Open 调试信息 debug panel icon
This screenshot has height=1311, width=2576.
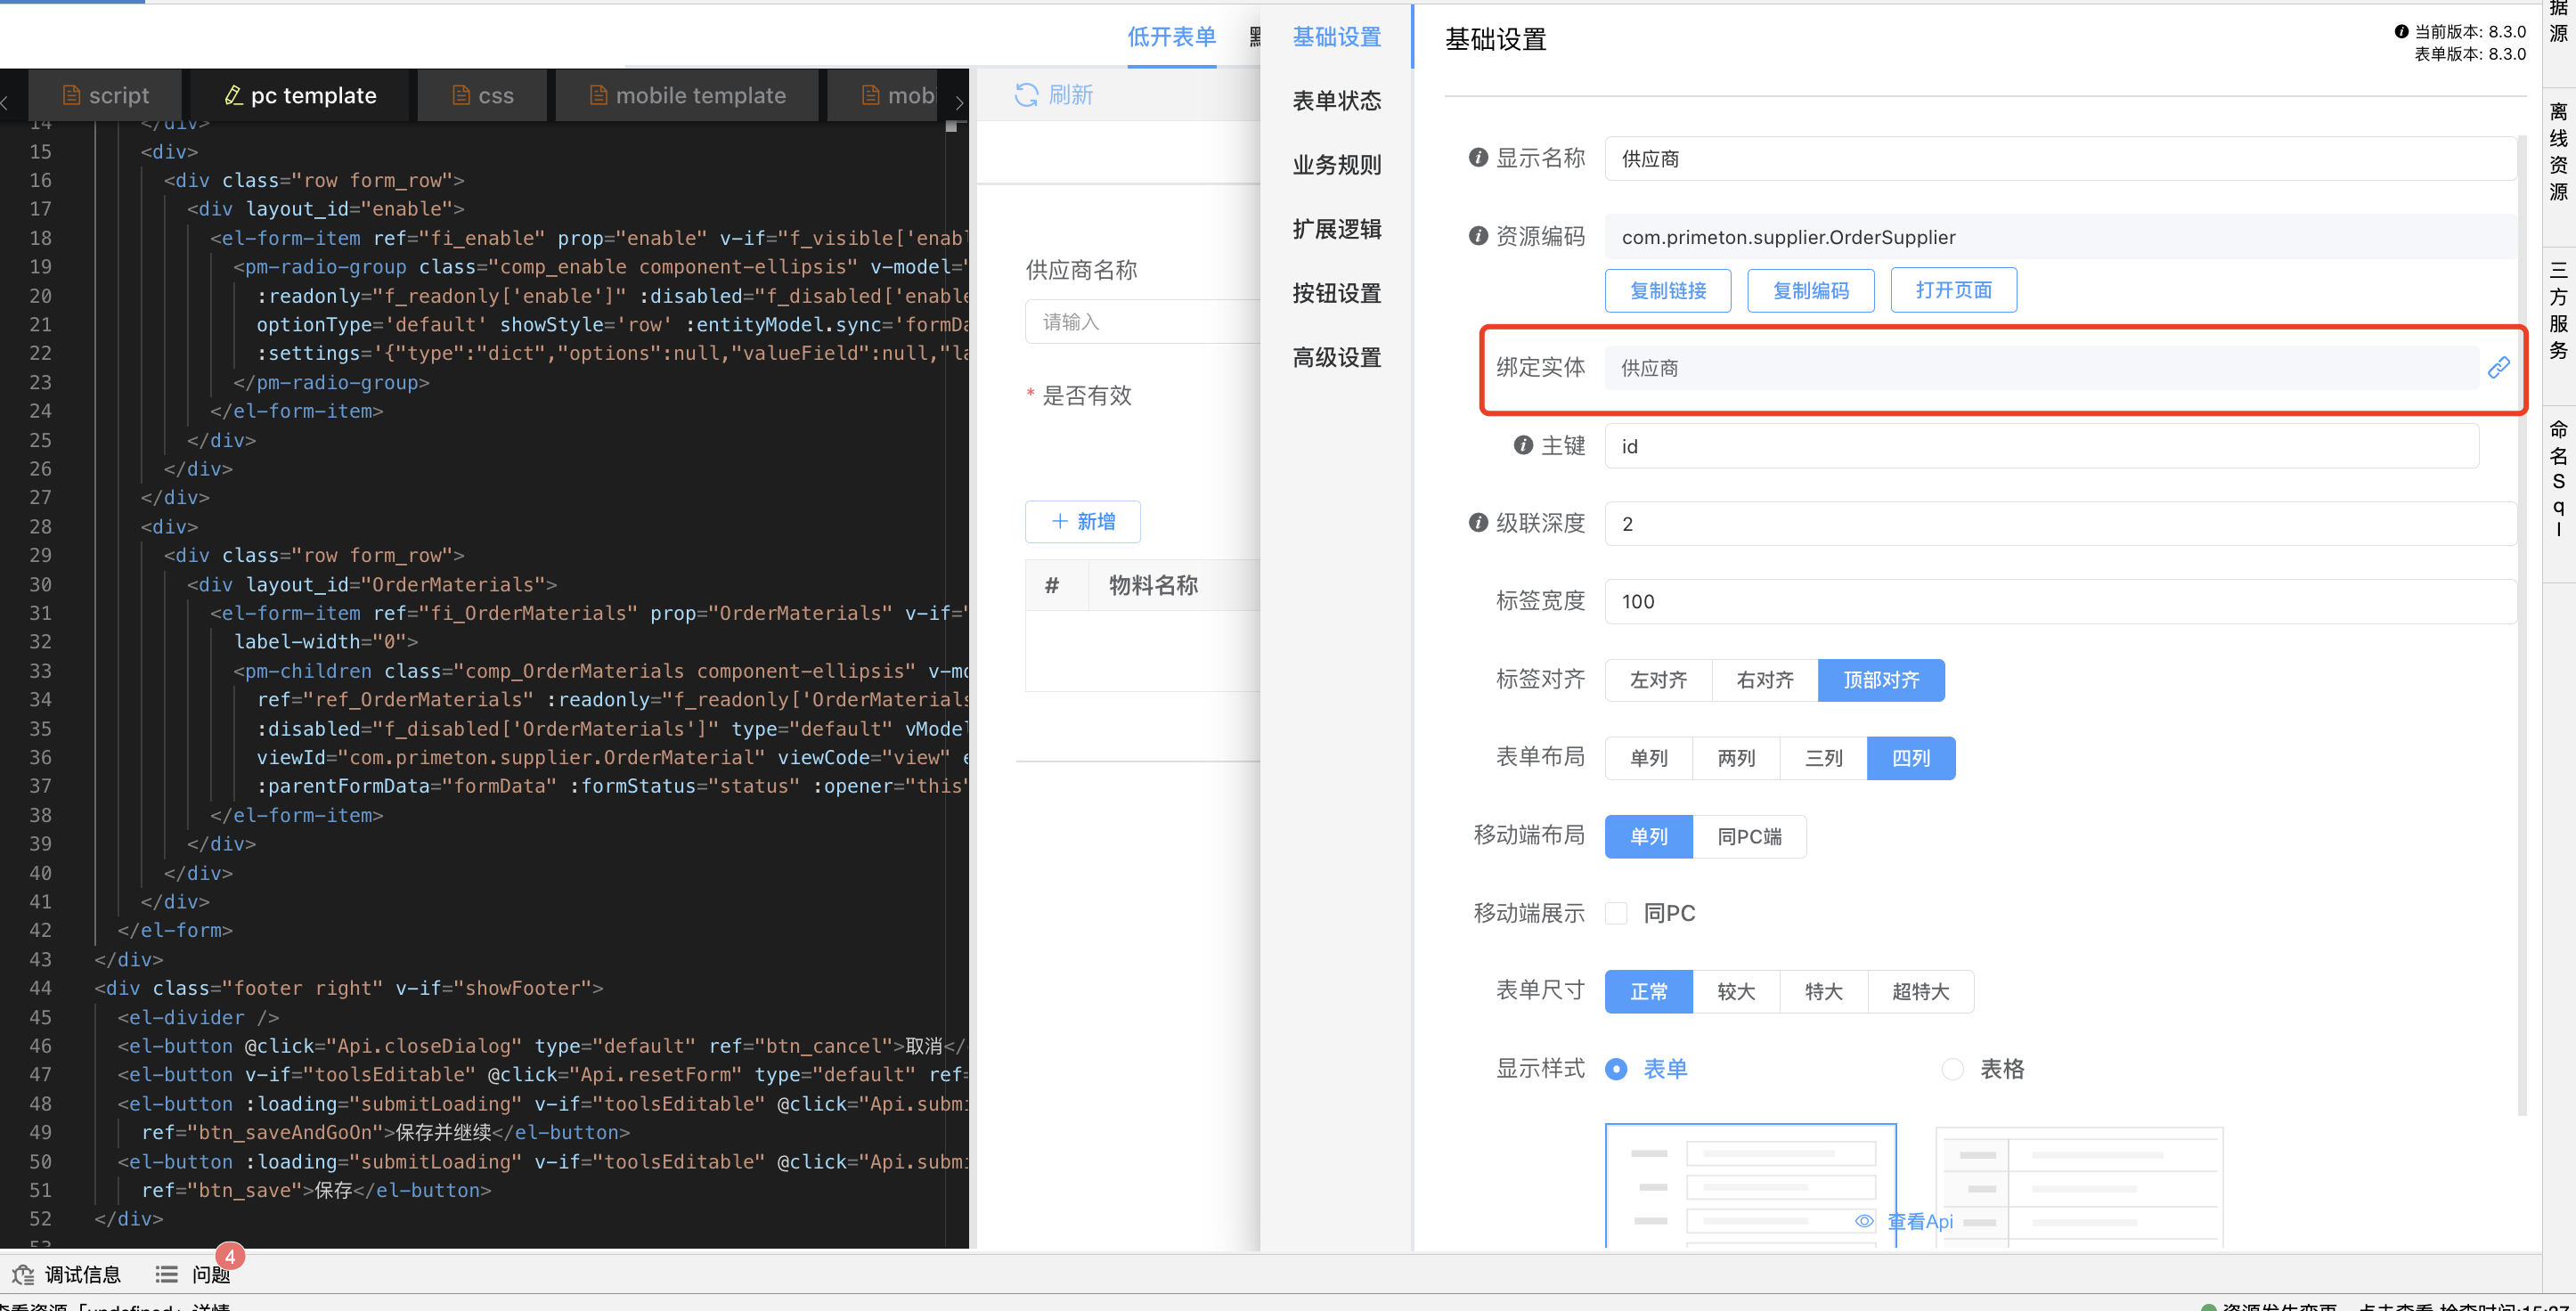(x=23, y=1274)
